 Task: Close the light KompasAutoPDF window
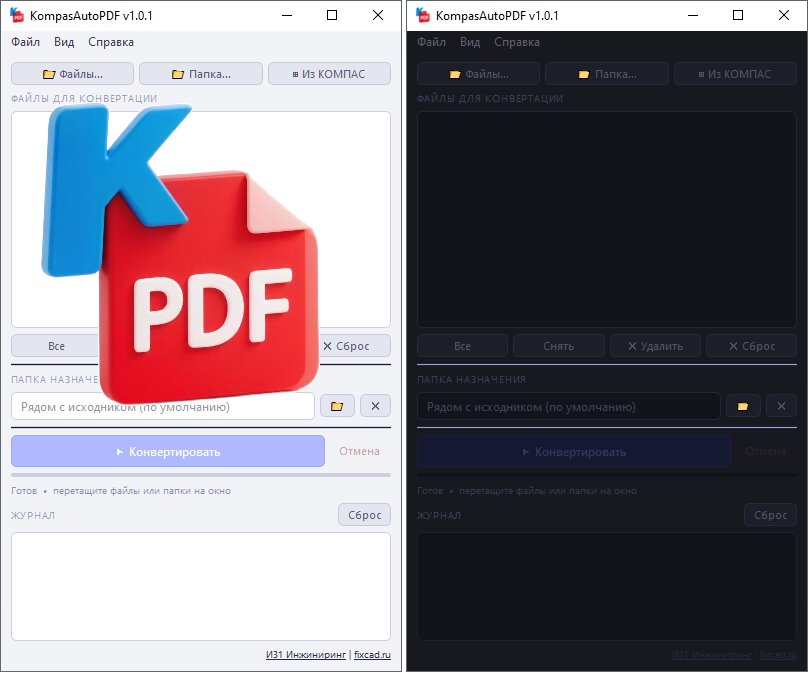(378, 15)
